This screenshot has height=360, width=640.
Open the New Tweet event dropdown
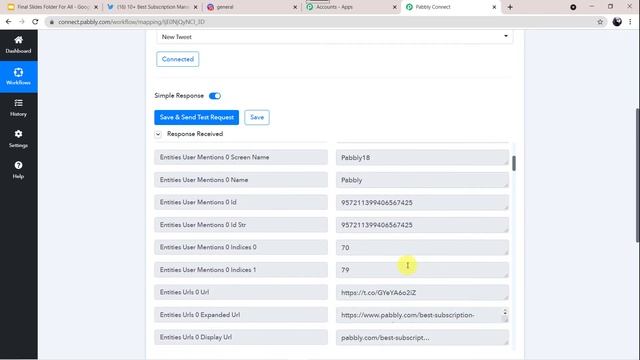[334, 37]
